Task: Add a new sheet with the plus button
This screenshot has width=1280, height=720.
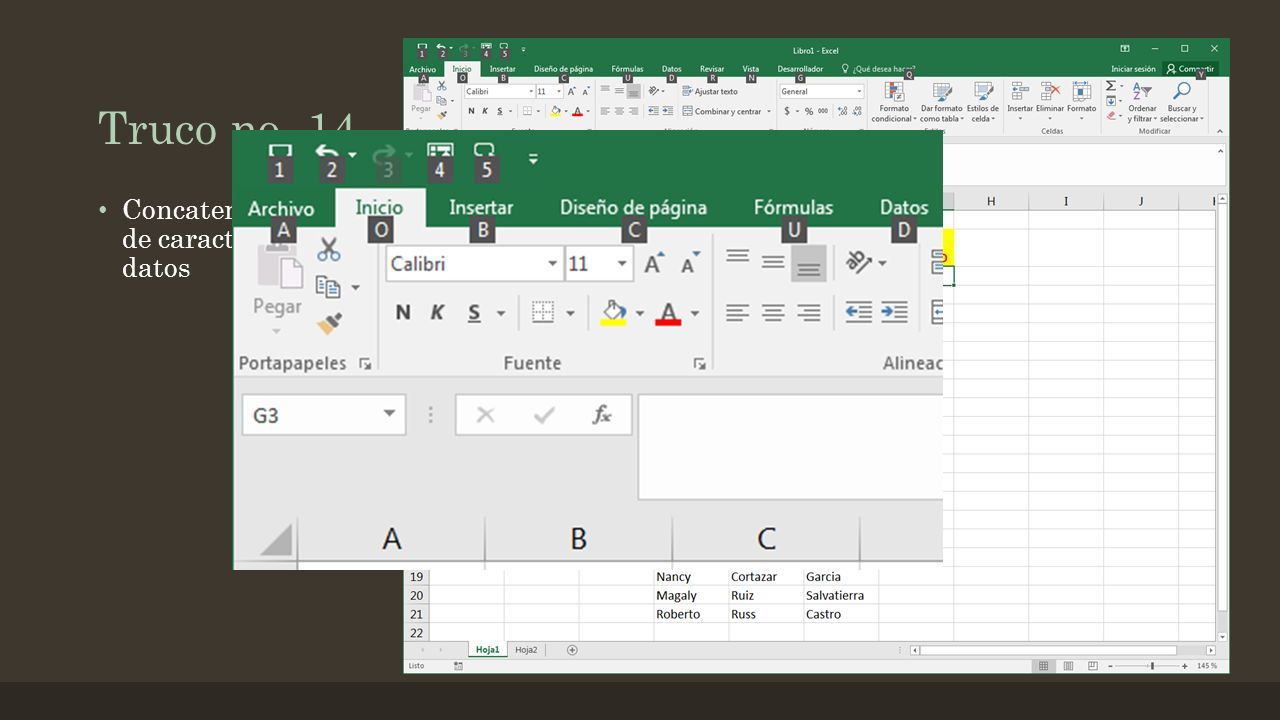Action: click(x=572, y=650)
